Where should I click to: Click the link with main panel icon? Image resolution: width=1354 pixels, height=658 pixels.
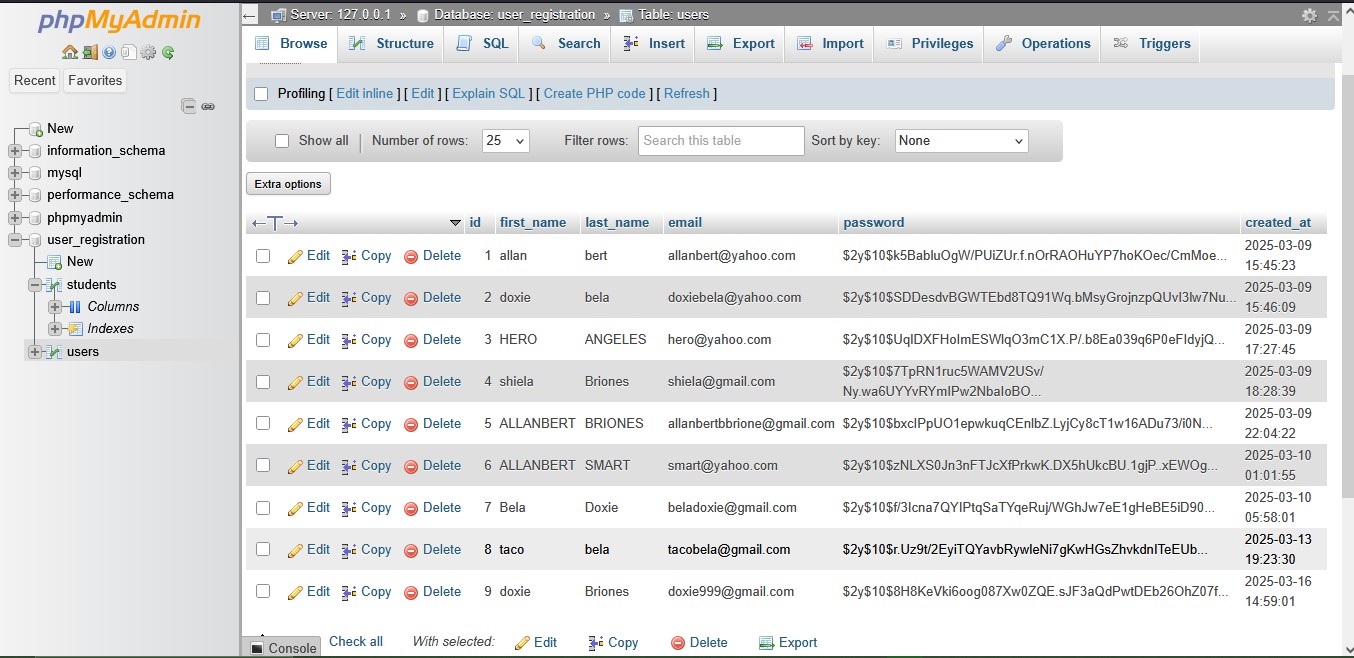click(x=208, y=106)
